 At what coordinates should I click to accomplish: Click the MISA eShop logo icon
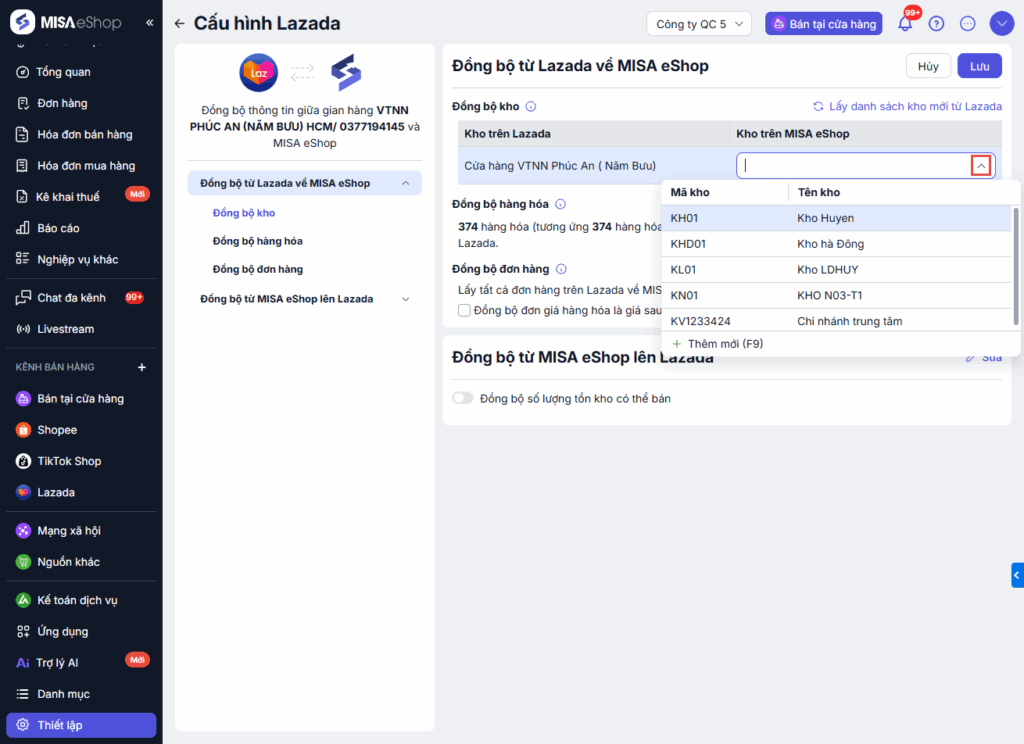coord(22,22)
